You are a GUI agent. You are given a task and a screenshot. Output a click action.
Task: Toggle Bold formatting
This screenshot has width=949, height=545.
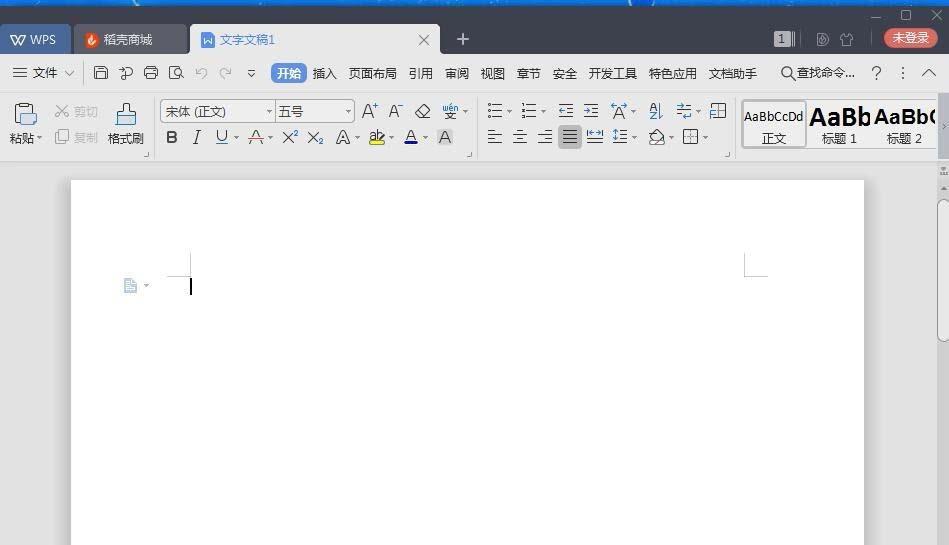pos(172,137)
